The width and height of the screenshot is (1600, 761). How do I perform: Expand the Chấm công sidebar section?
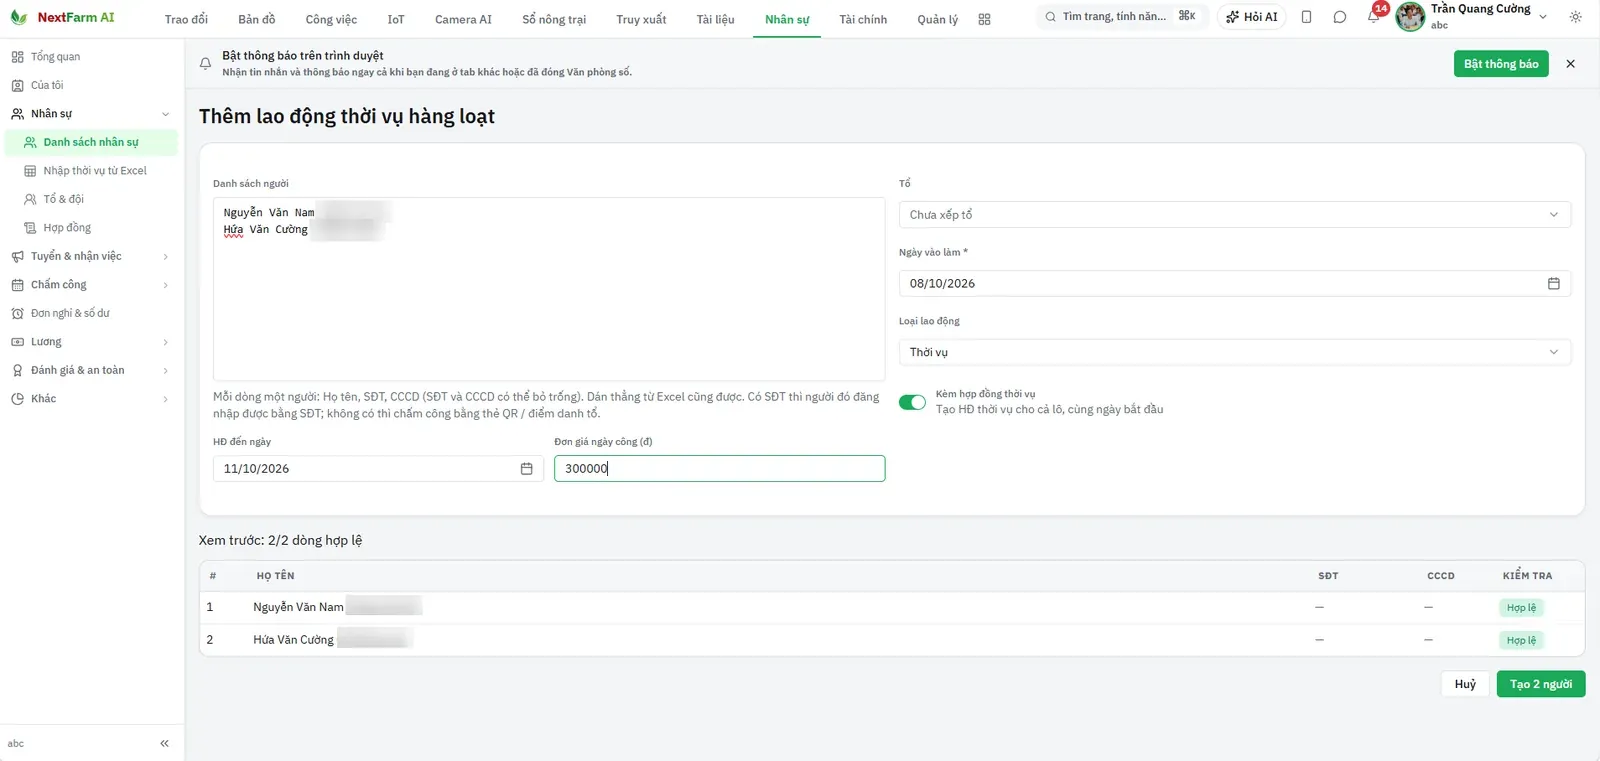(90, 285)
